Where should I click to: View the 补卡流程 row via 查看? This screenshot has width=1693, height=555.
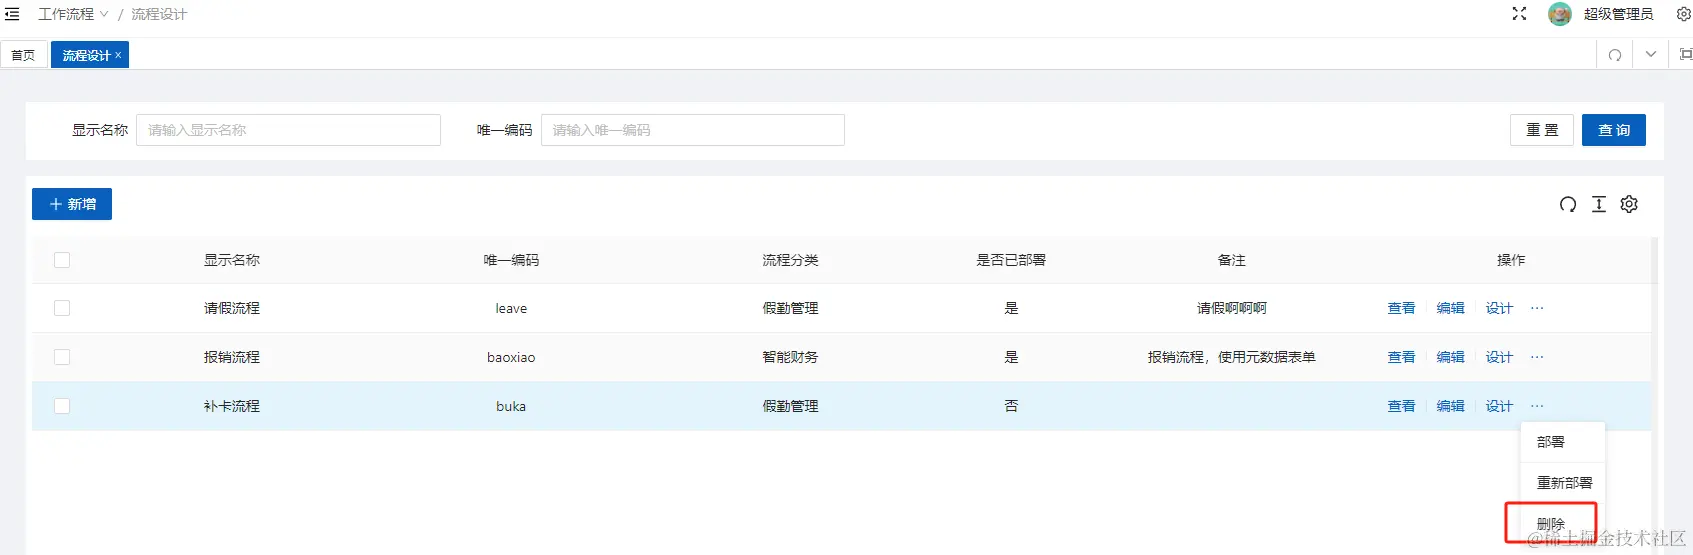(1401, 406)
